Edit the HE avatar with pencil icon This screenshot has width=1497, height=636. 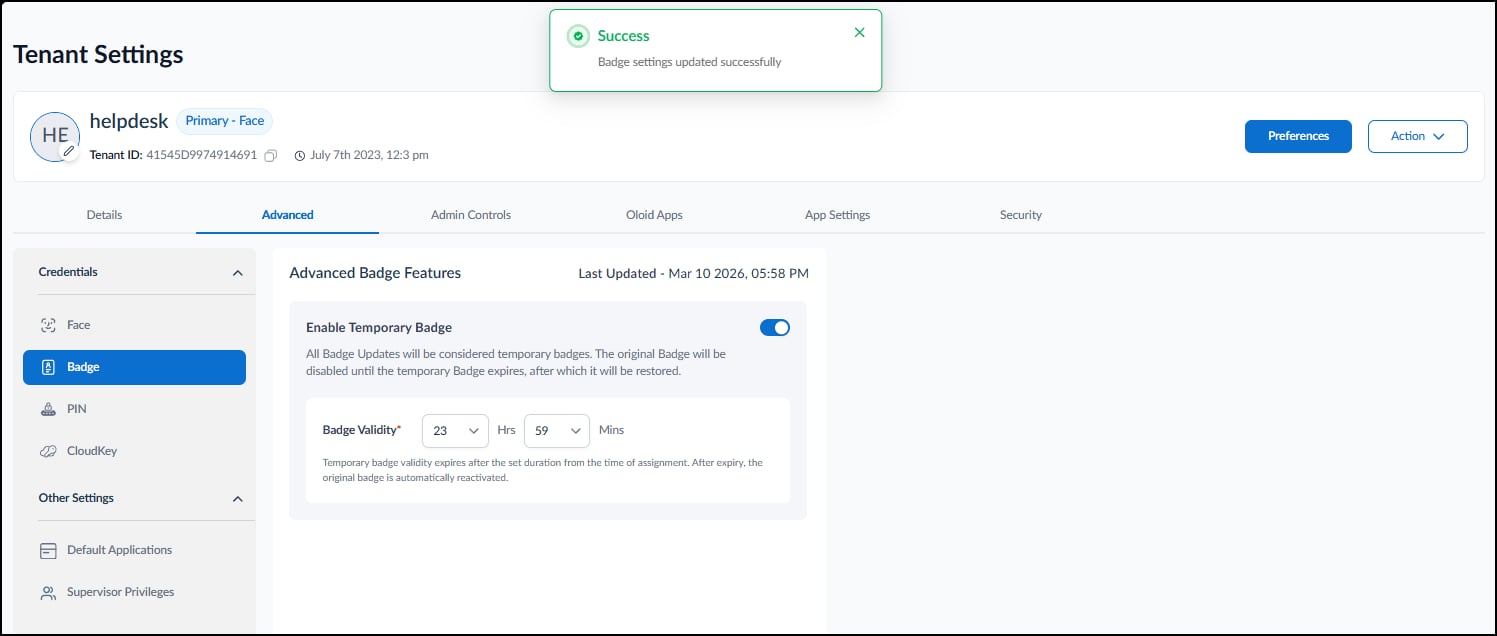tap(68, 151)
